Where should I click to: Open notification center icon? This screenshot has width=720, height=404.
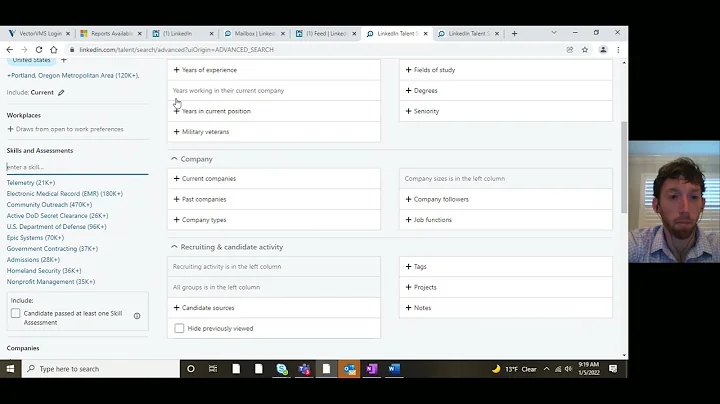pyautogui.click(x=613, y=369)
